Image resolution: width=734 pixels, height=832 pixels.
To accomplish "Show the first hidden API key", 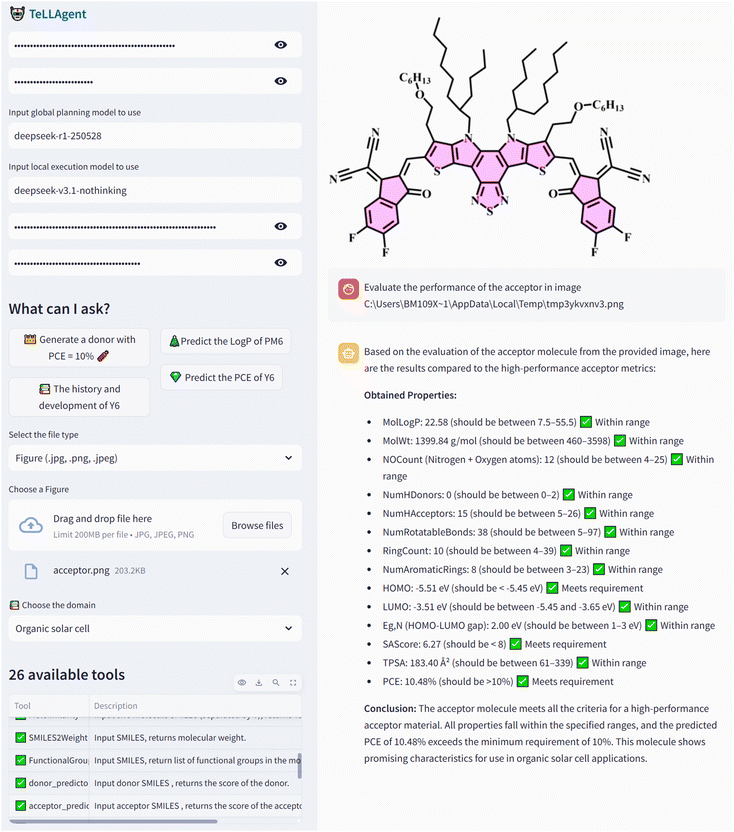I will tap(281, 45).
